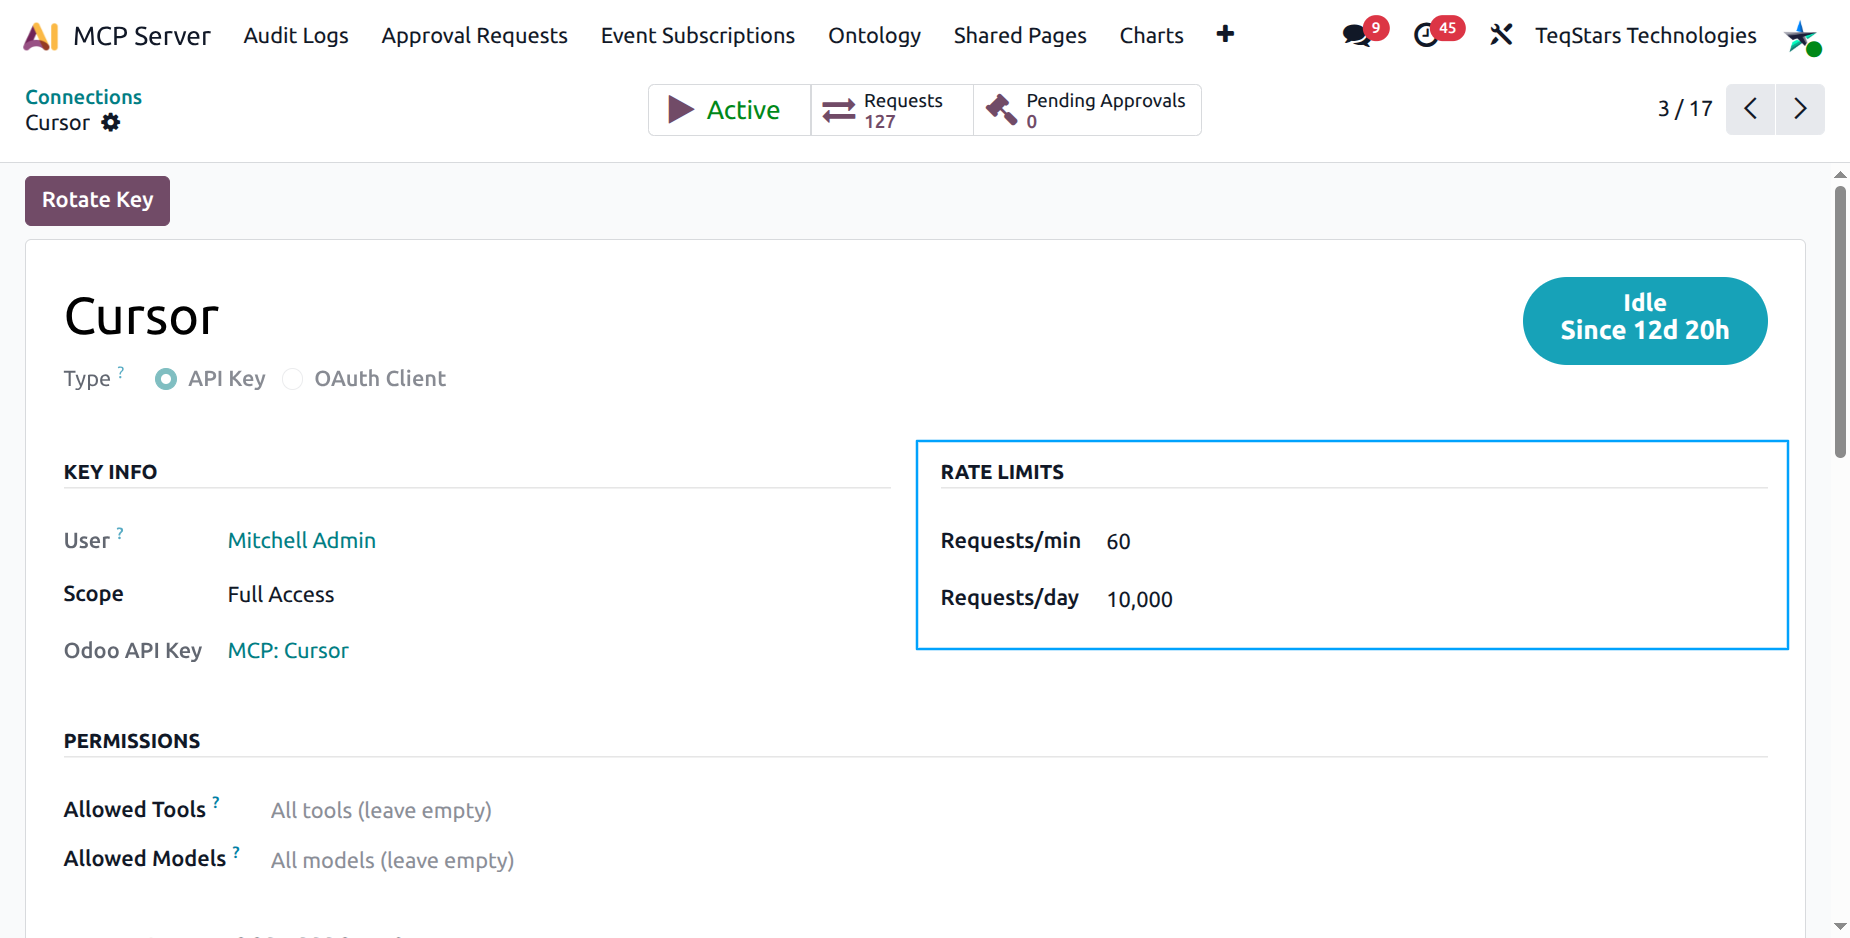Screen dimensions: 1850x938
Task: Open Mitchell Admin user link
Action: [x=302, y=540]
